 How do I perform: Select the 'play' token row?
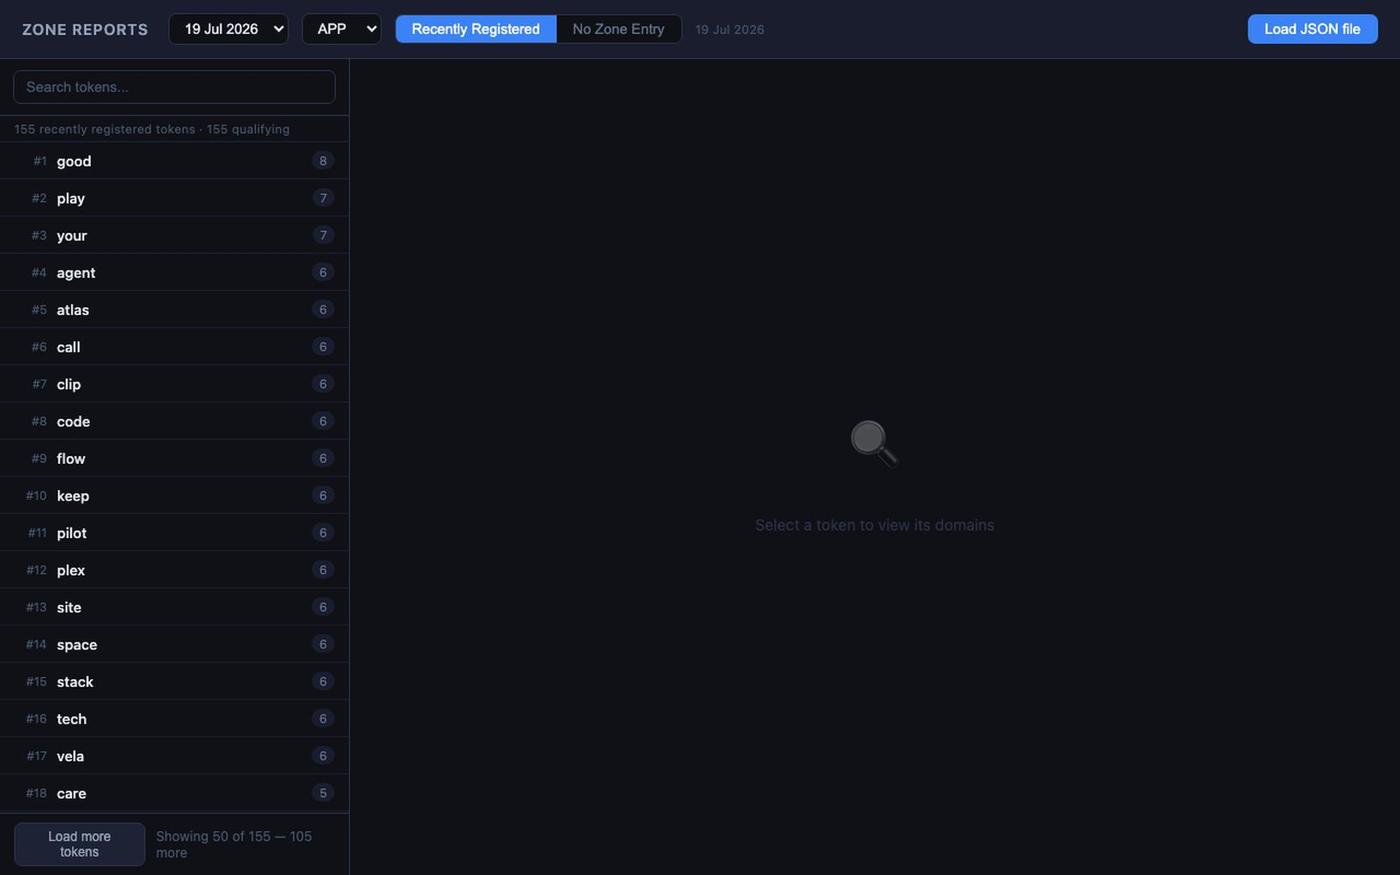174,198
